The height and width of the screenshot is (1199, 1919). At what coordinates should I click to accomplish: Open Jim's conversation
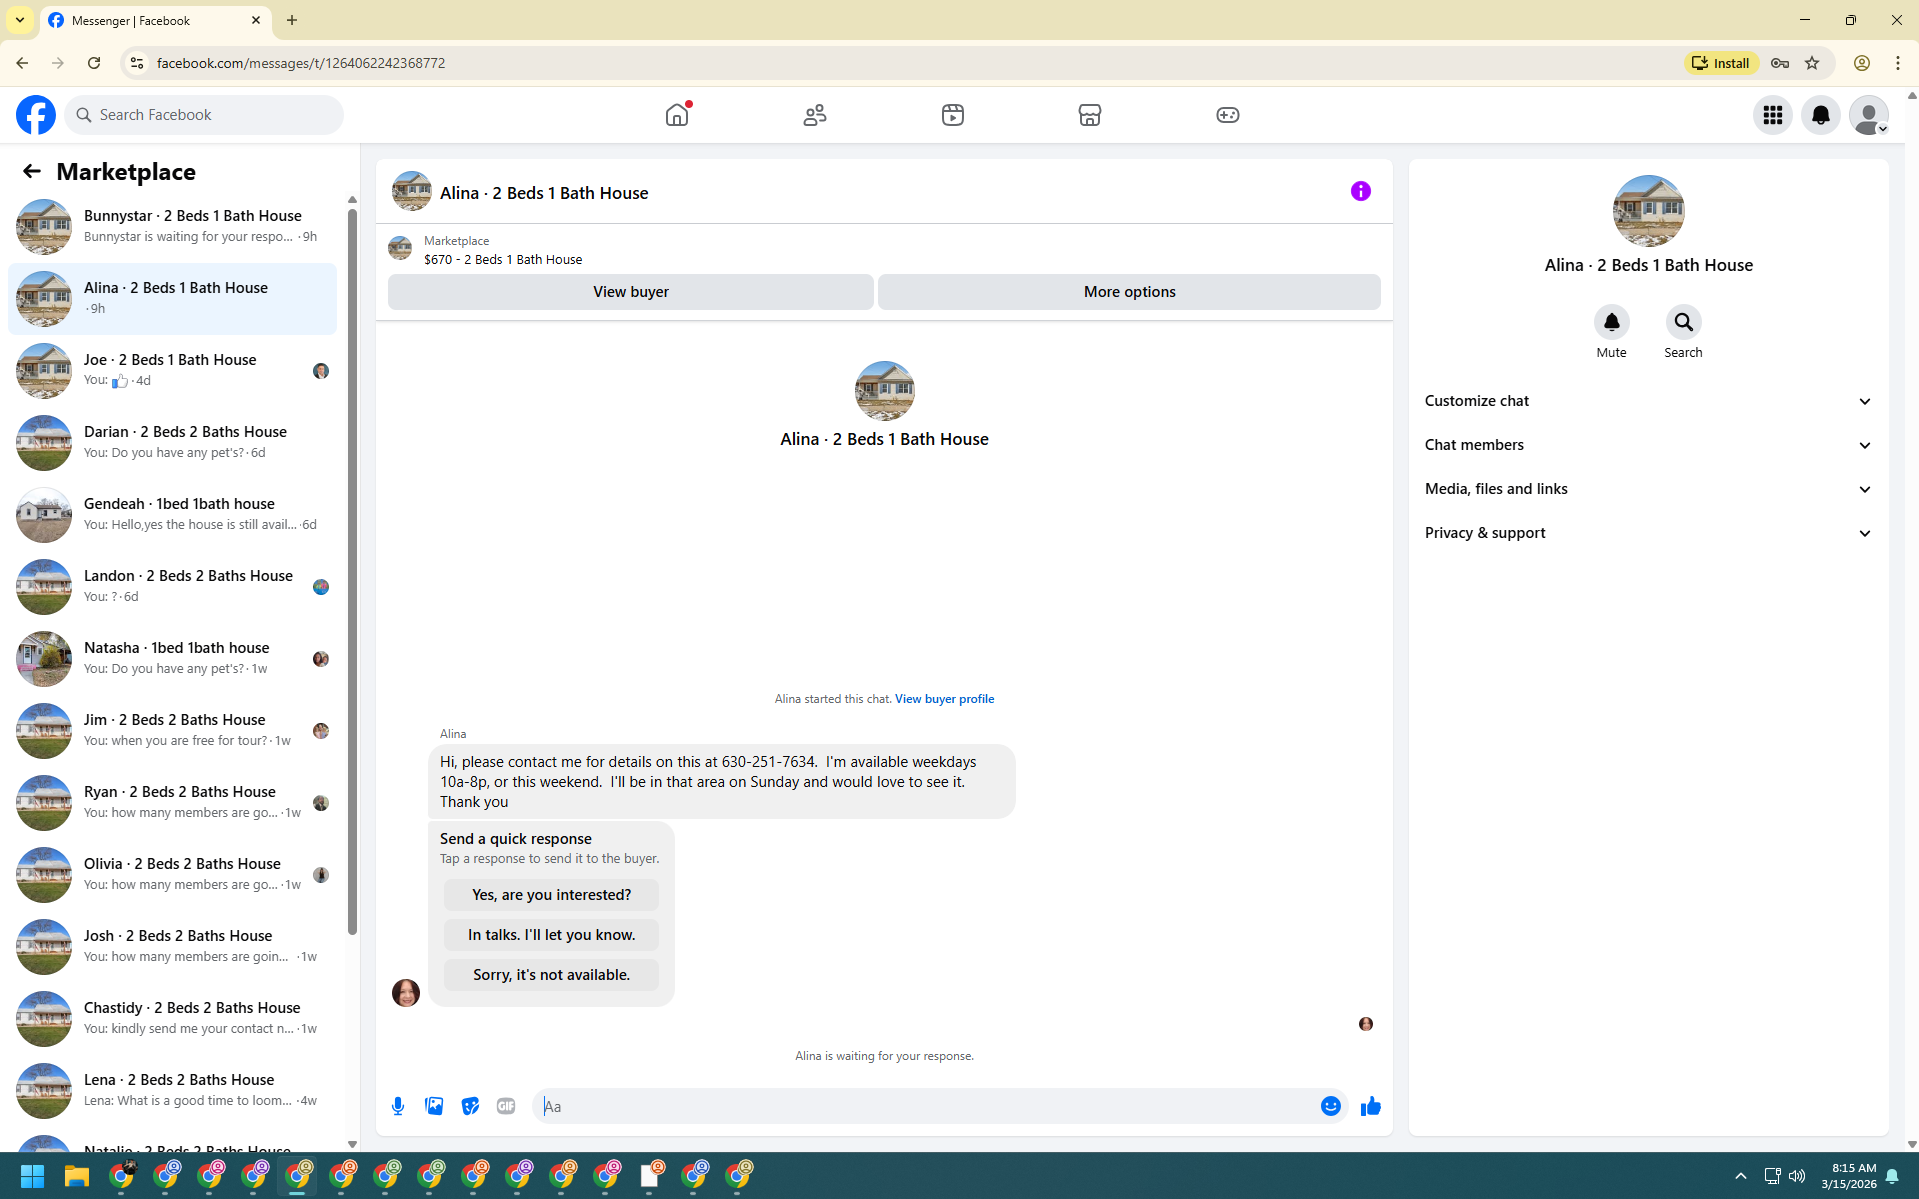[172, 731]
